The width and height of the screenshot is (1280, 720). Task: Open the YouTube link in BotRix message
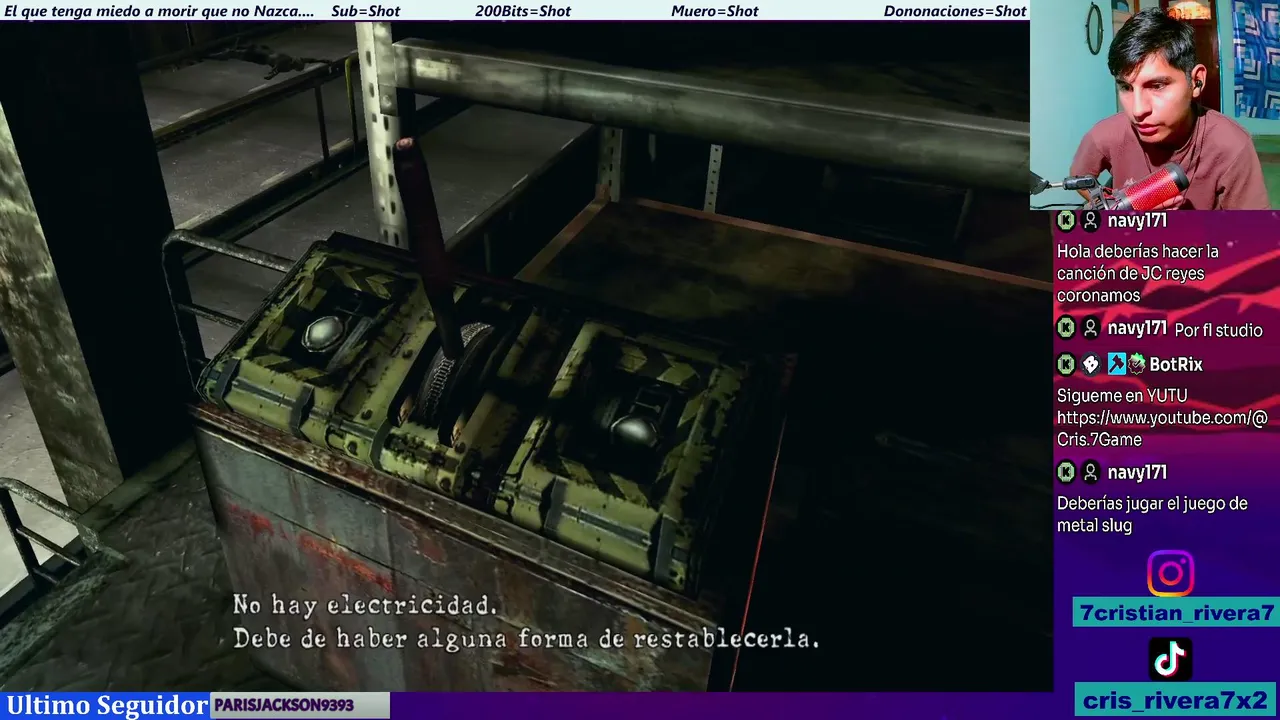1162,428
